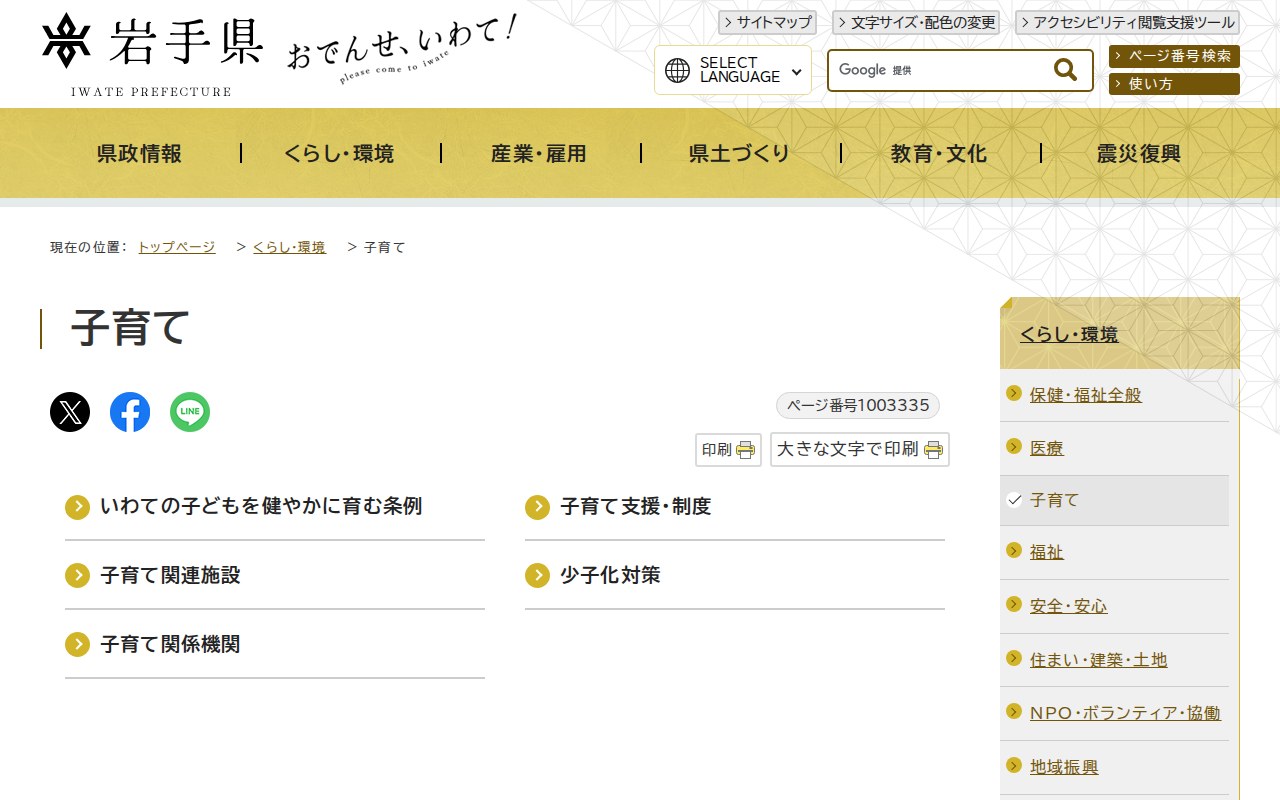
Task: Open 少子化対策 link
Action: tap(611, 576)
